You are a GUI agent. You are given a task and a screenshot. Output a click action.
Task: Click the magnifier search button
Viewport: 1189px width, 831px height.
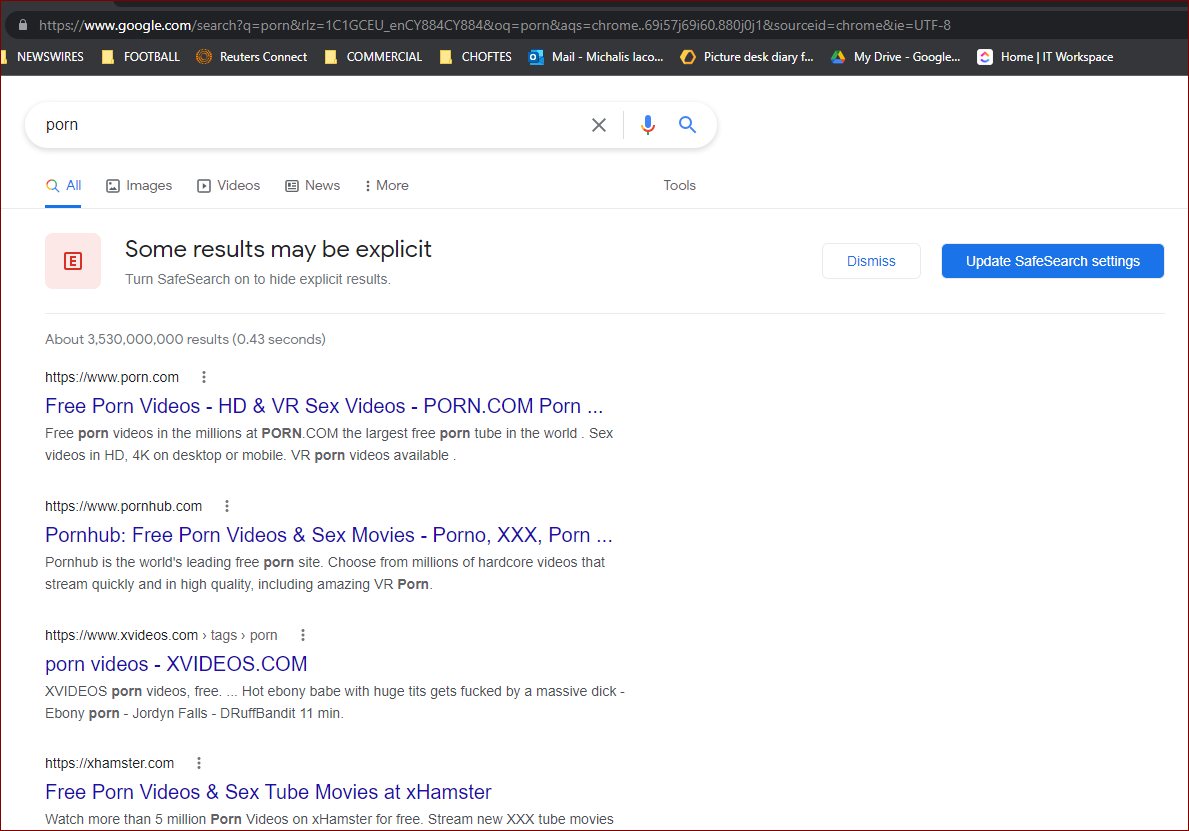(x=687, y=124)
